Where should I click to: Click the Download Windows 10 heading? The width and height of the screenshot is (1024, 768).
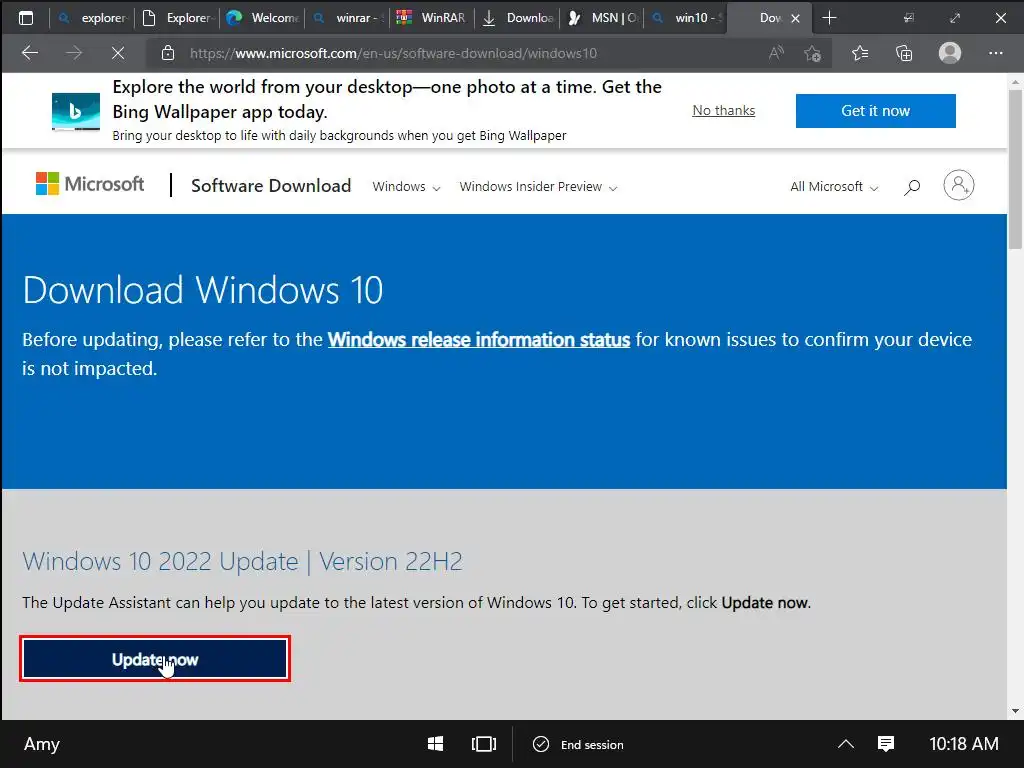coord(202,290)
